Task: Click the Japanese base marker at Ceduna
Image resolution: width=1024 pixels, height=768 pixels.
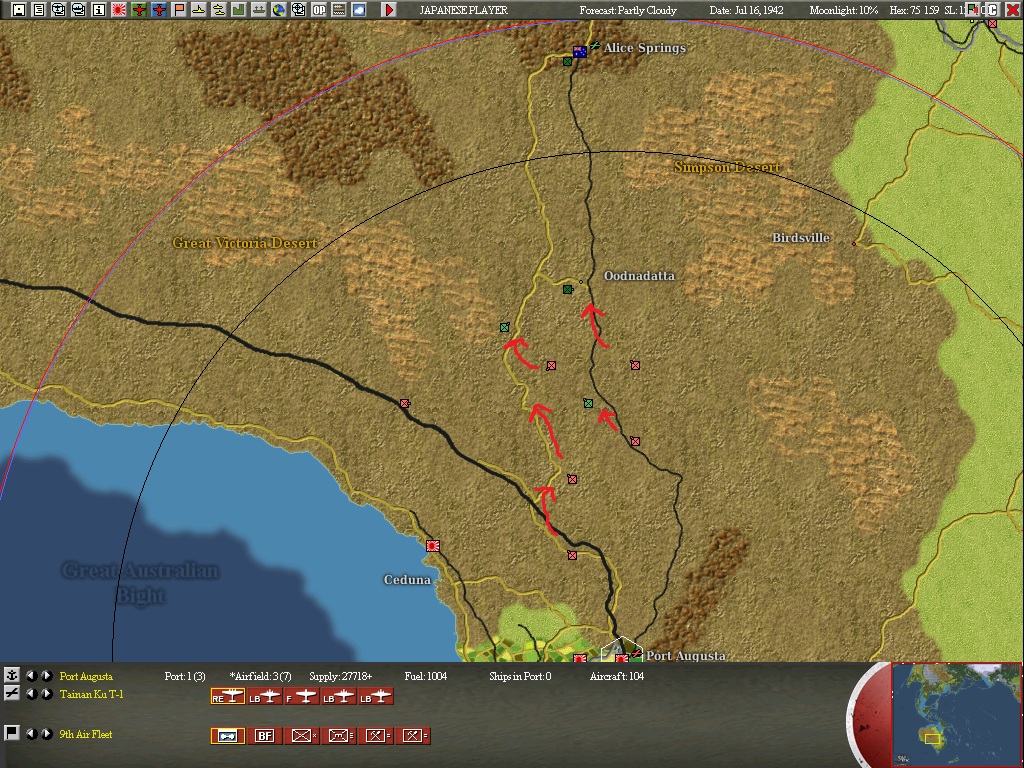Action: click(x=432, y=545)
